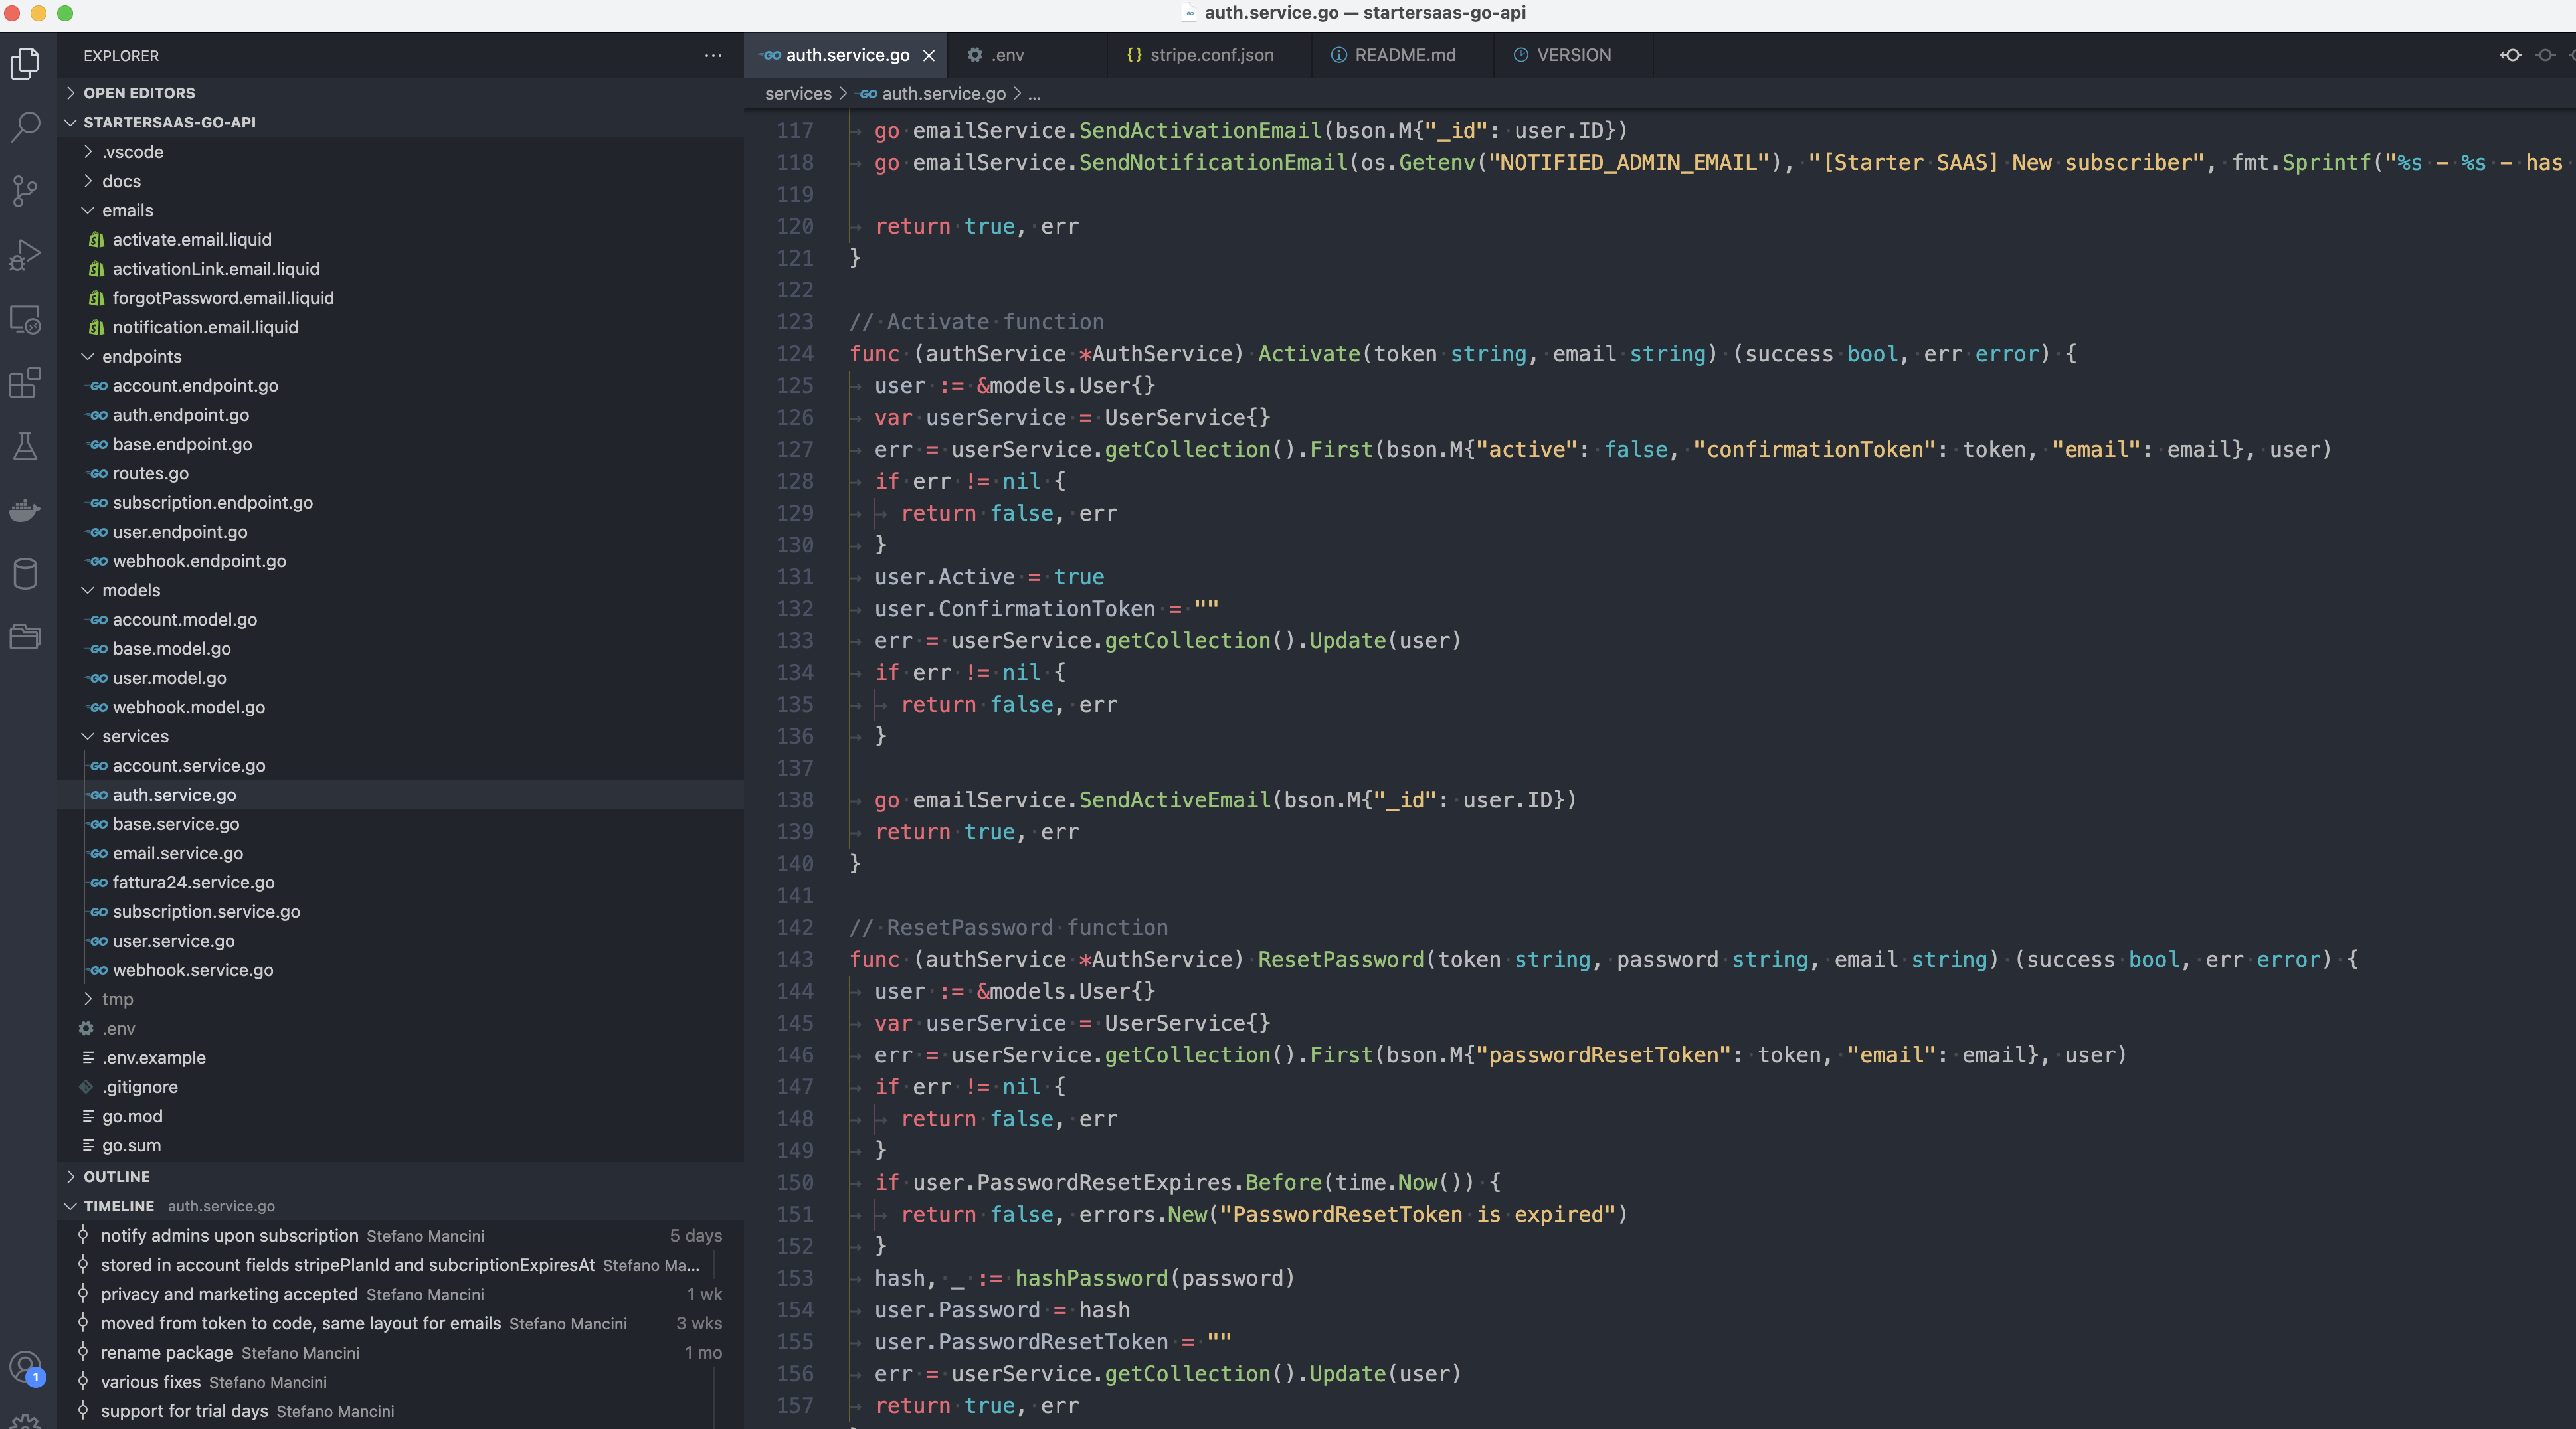Switch to the README.md tab
2576x1429 pixels.
(x=1403, y=55)
